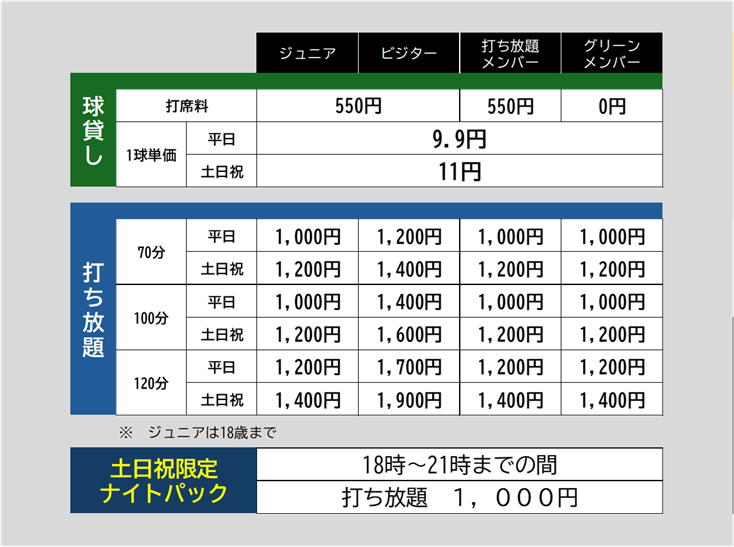Click the ジュニア column header
This screenshot has width=734, height=547.
point(307,54)
